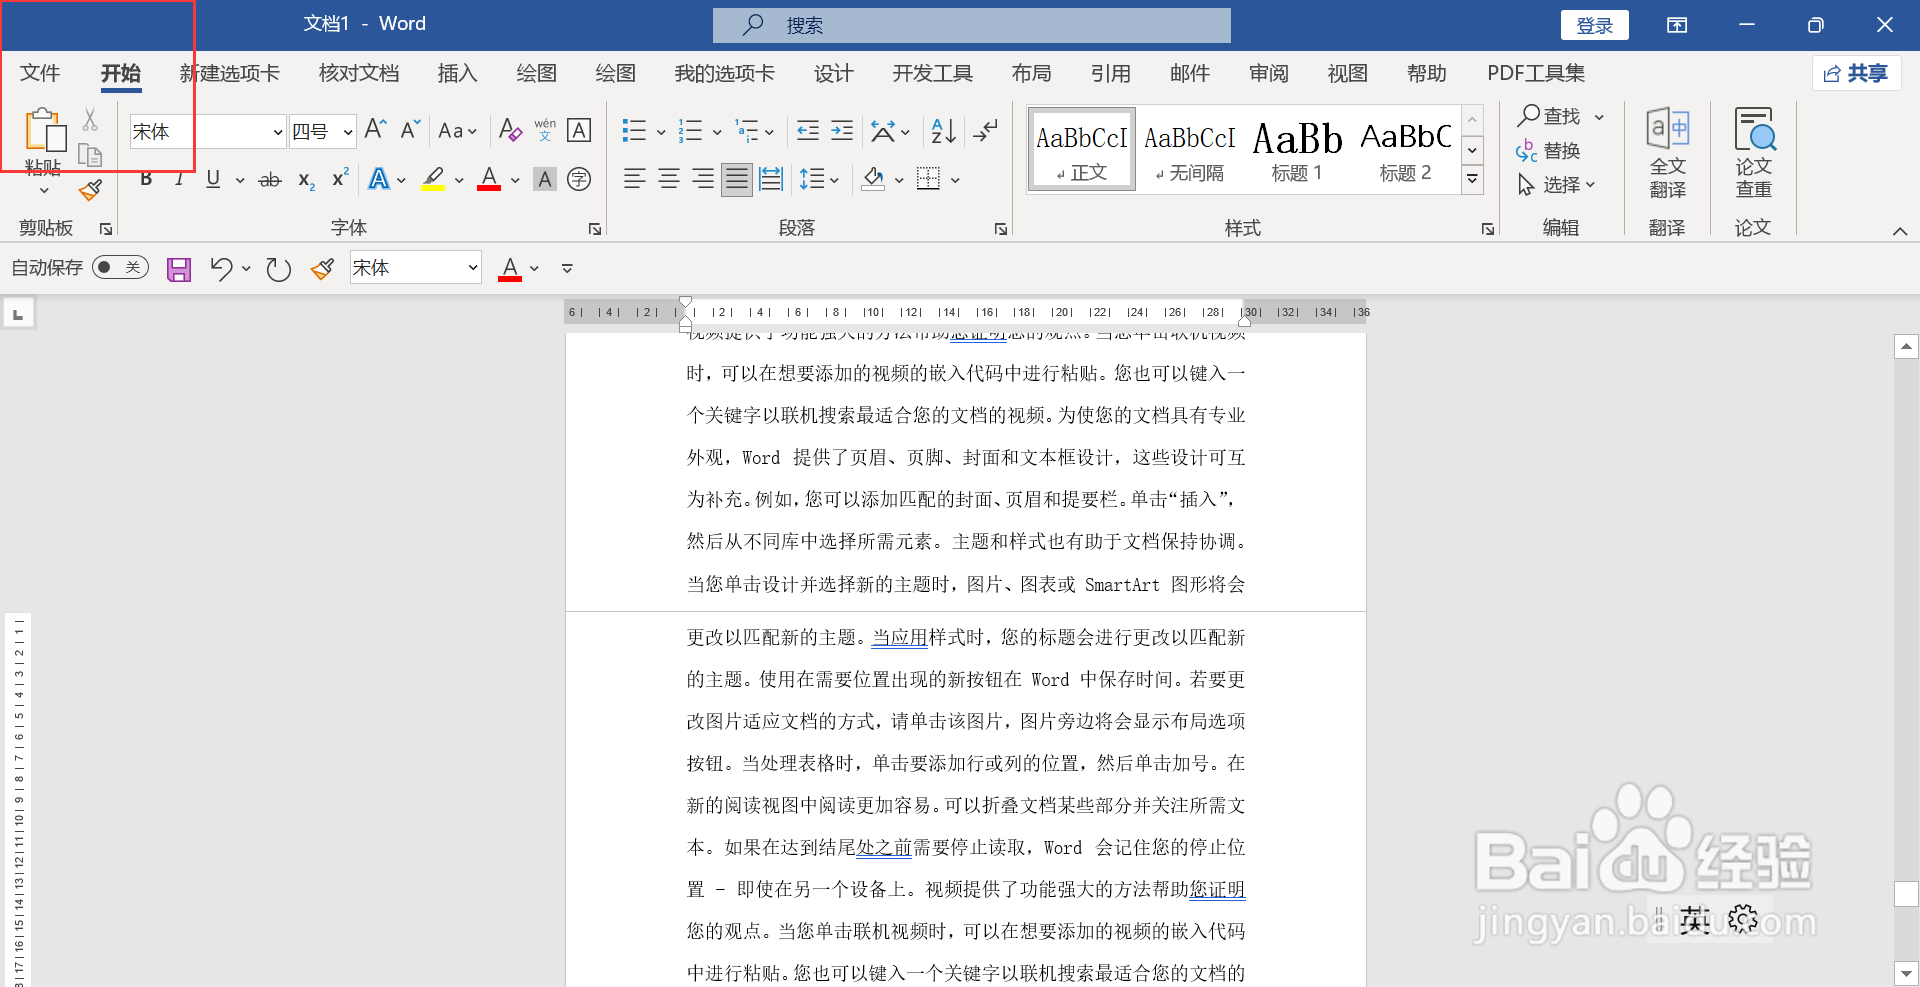Open the Find (查找) dropdown arrow
This screenshot has width=1920, height=987.
tap(1599, 117)
